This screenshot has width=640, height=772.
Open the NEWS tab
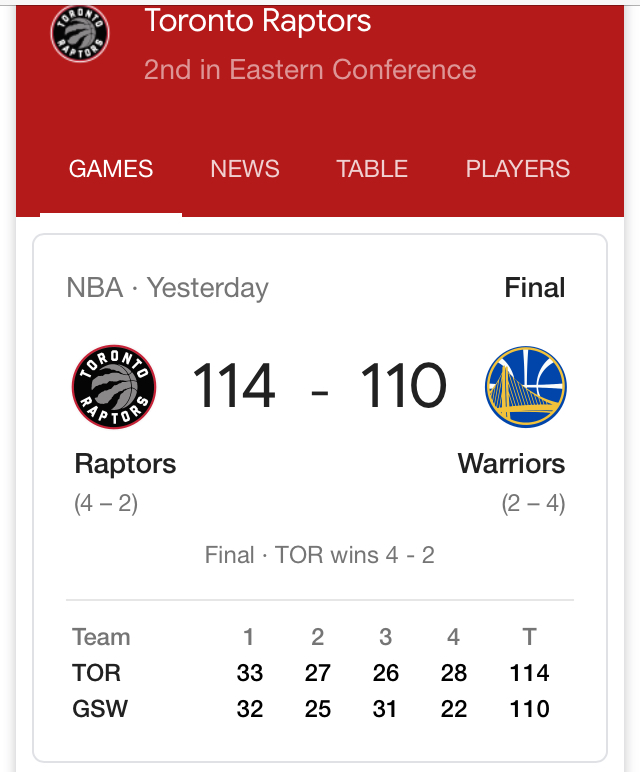tap(245, 169)
